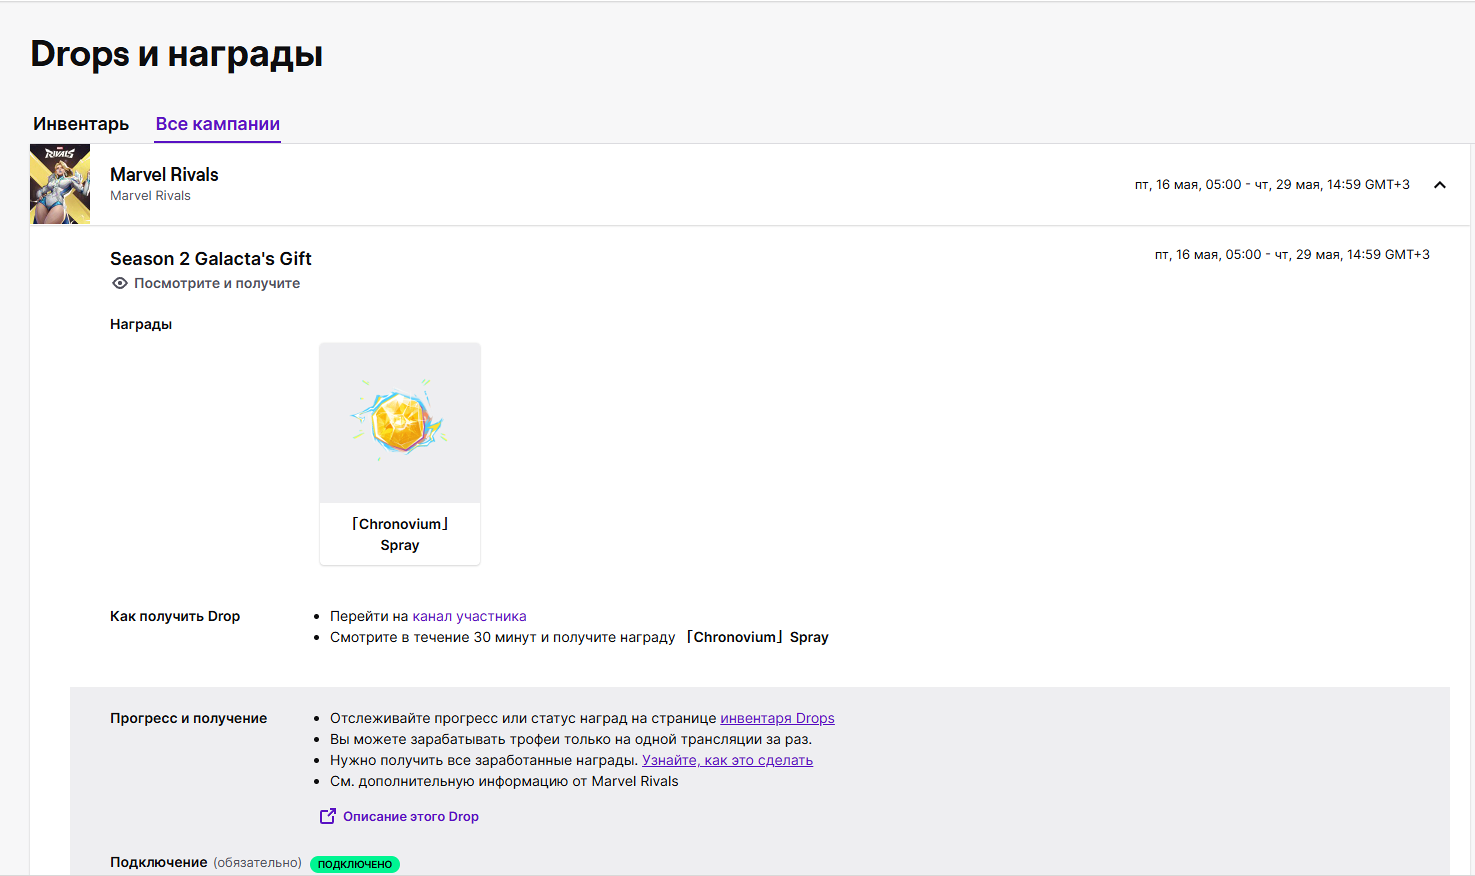The width and height of the screenshot is (1475, 876).
Task: Select the Все кампании tab
Action: pyautogui.click(x=217, y=124)
